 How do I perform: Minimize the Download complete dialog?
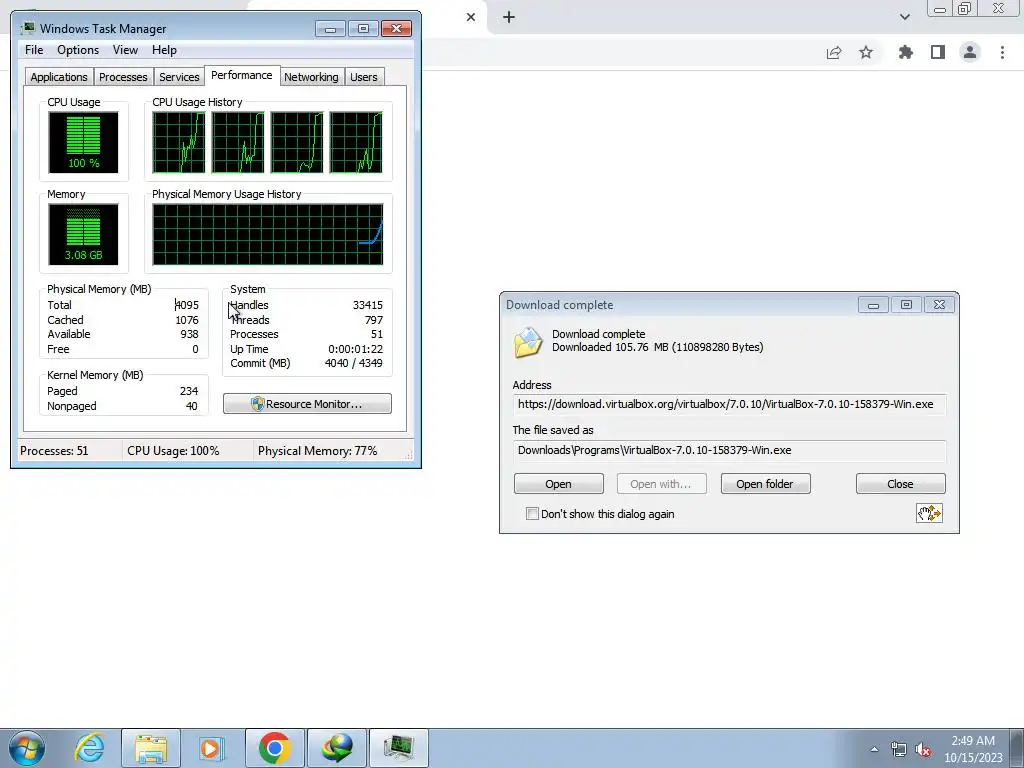tap(873, 305)
